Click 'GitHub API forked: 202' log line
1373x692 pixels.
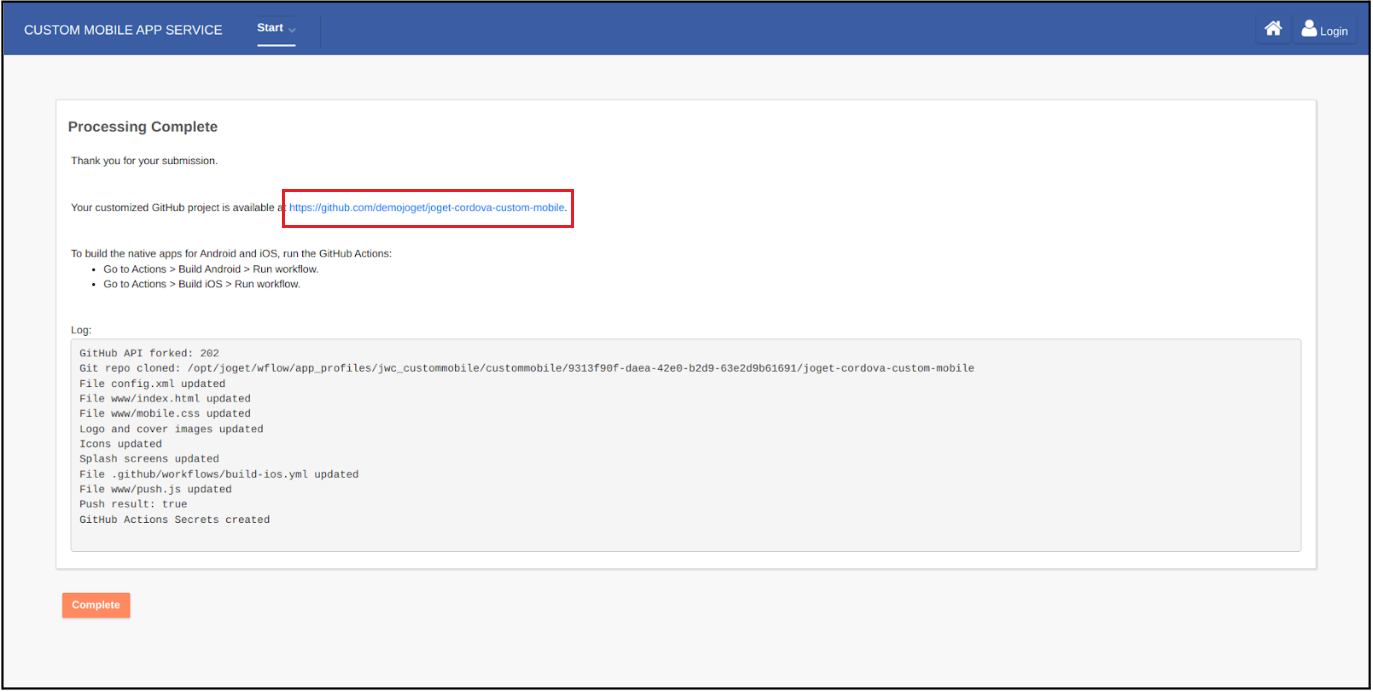click(x=149, y=353)
